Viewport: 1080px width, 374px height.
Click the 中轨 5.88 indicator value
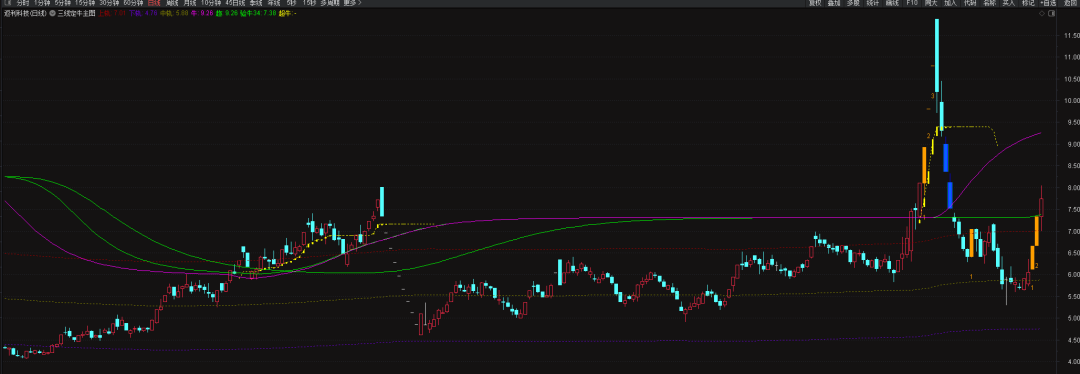coord(174,13)
